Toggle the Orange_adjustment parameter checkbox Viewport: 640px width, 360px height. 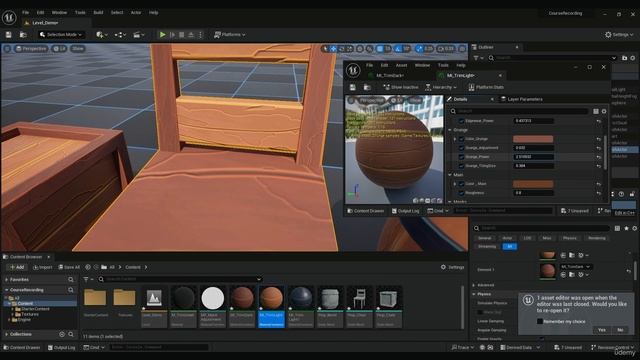[461, 148]
